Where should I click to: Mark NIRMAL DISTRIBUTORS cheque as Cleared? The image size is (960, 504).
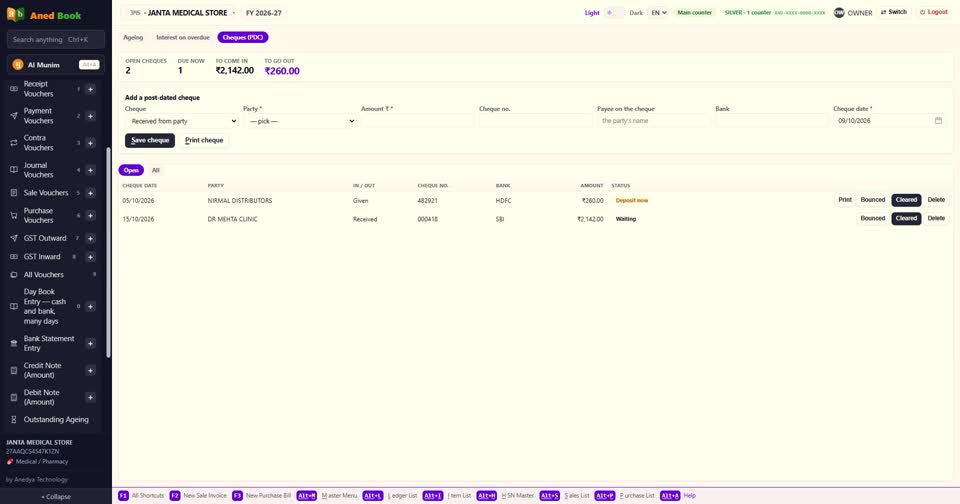tap(906, 200)
